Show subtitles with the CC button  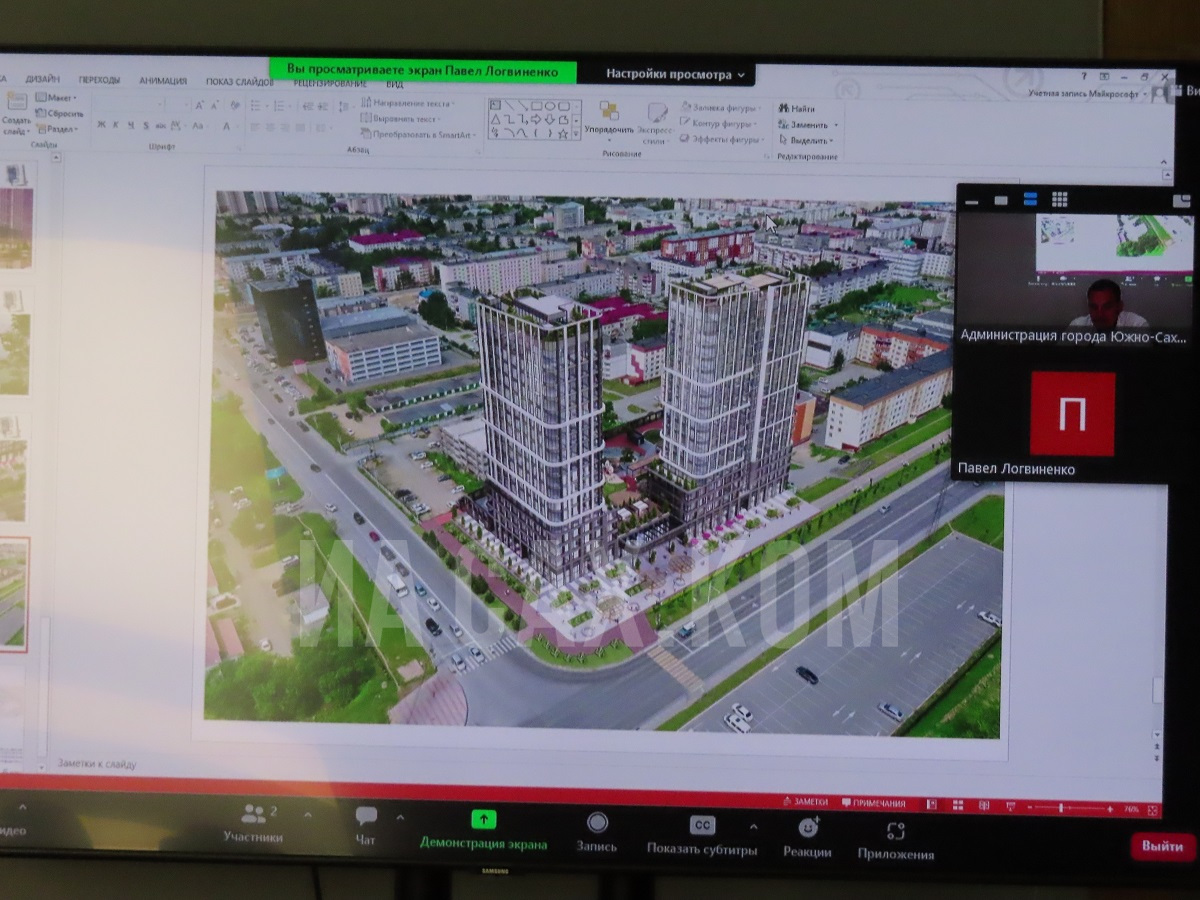pyautogui.click(x=702, y=836)
